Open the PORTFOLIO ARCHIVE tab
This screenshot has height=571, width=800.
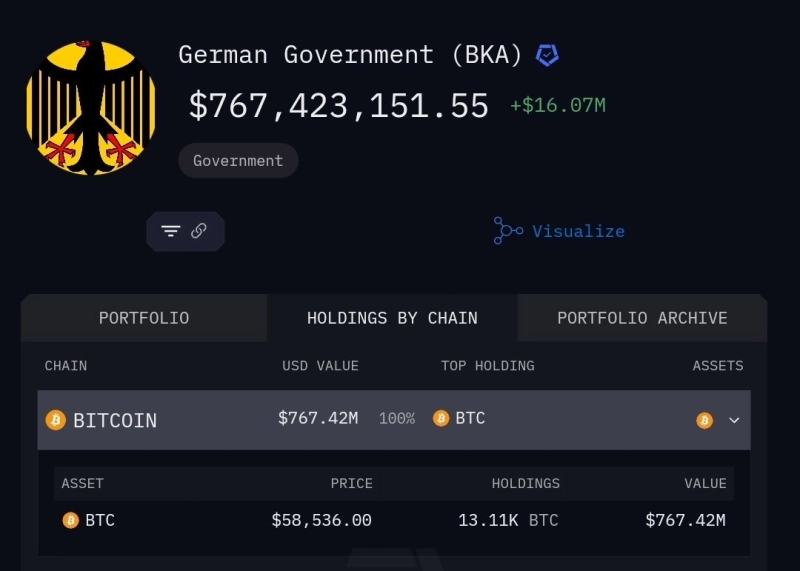[x=642, y=318]
